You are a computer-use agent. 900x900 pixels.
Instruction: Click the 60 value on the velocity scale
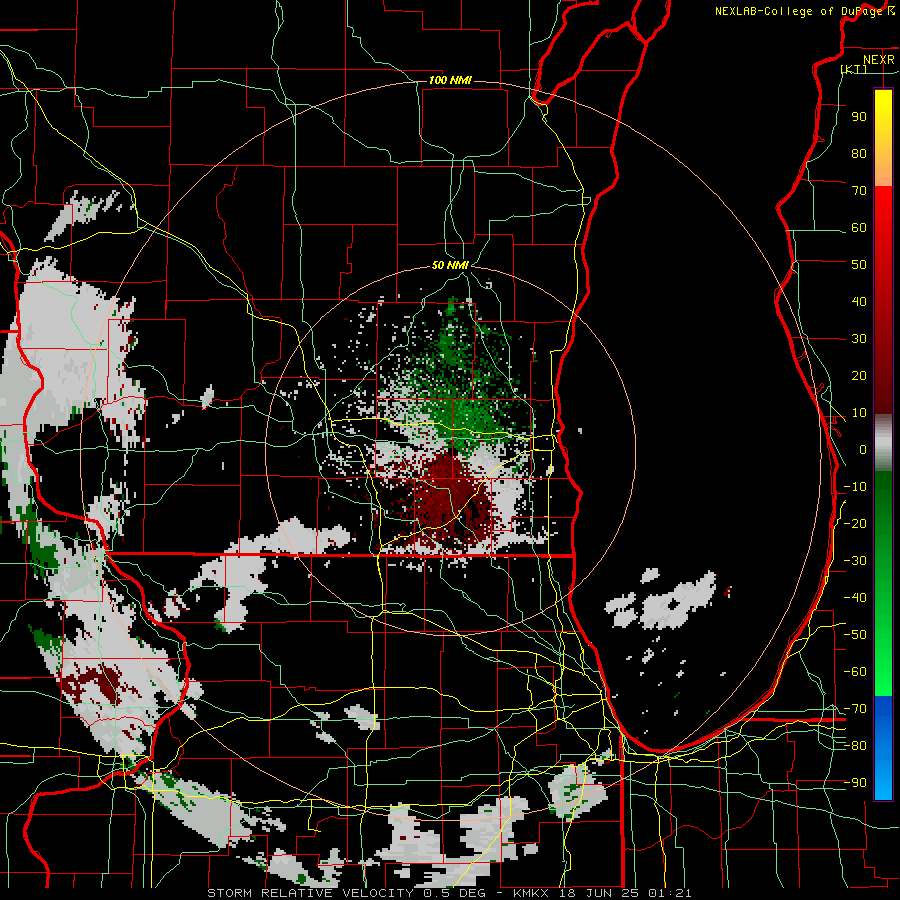(x=859, y=227)
